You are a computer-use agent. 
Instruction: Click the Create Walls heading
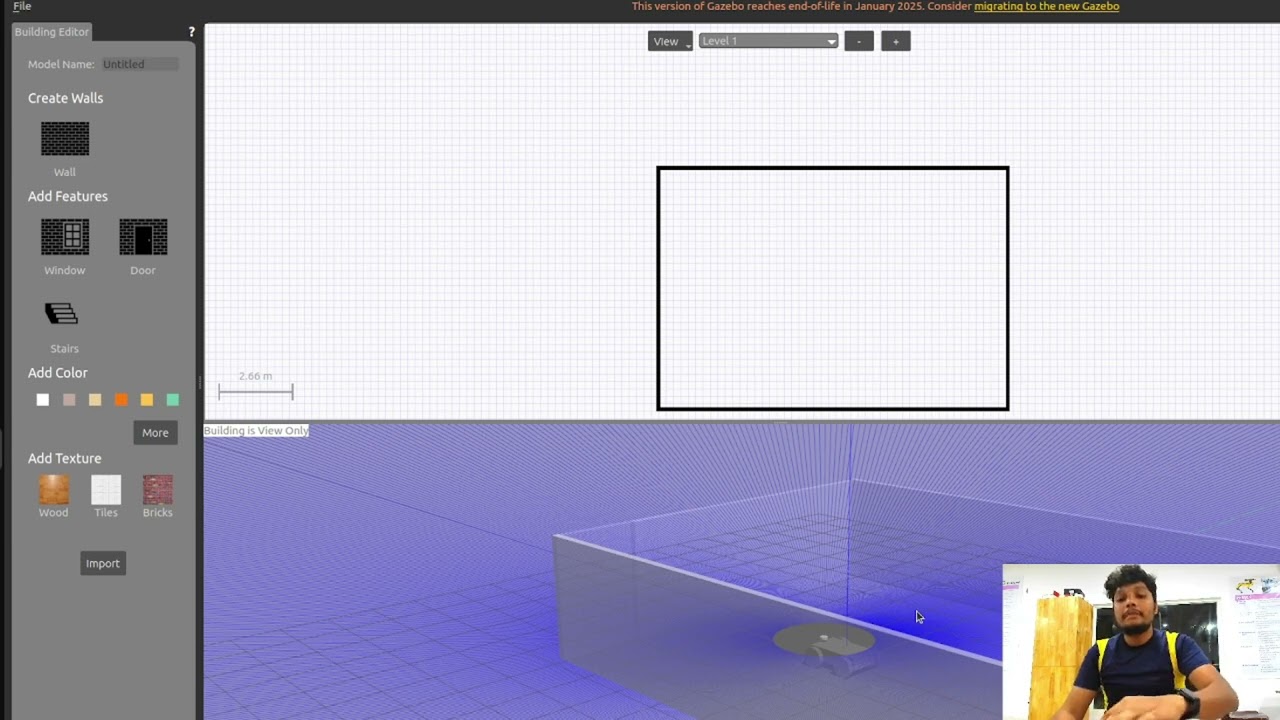coord(66,98)
